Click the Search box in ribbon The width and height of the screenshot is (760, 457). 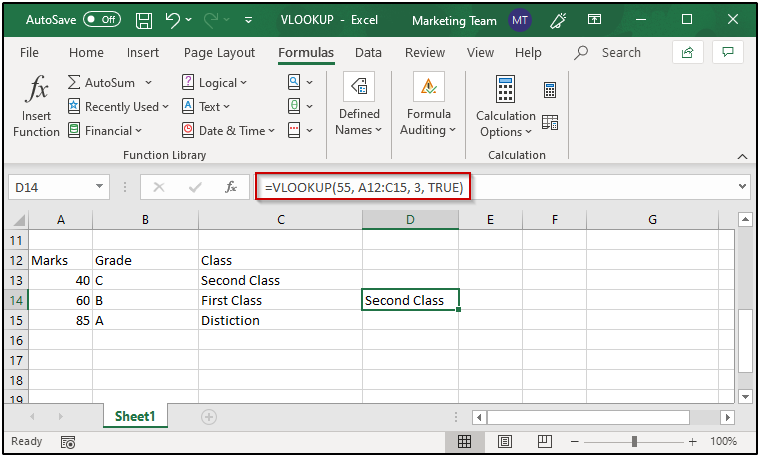608,52
